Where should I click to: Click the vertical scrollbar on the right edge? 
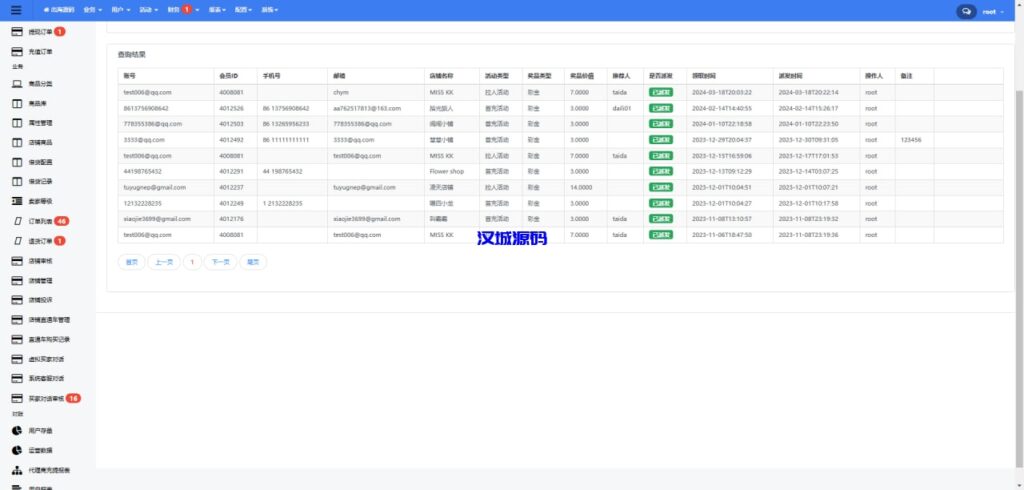click(1019, 200)
